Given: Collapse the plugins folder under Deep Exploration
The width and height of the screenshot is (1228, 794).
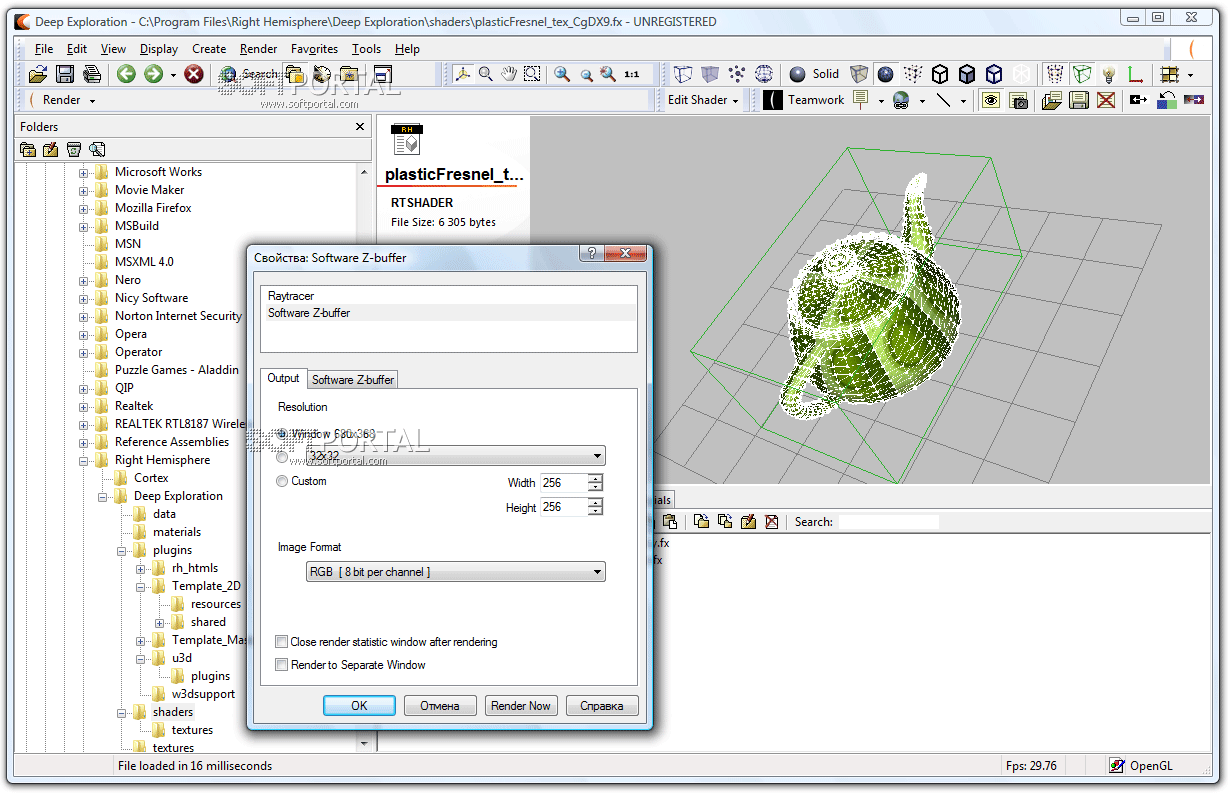Looking at the screenshot, I should (122, 550).
